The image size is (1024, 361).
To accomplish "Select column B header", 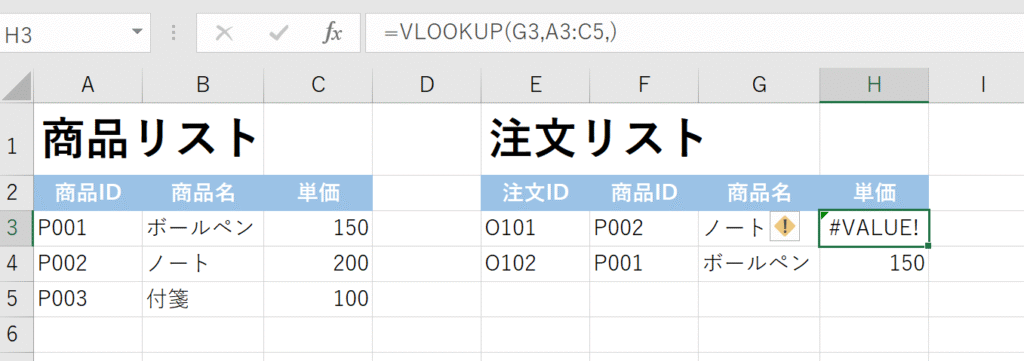I will point(203,86).
